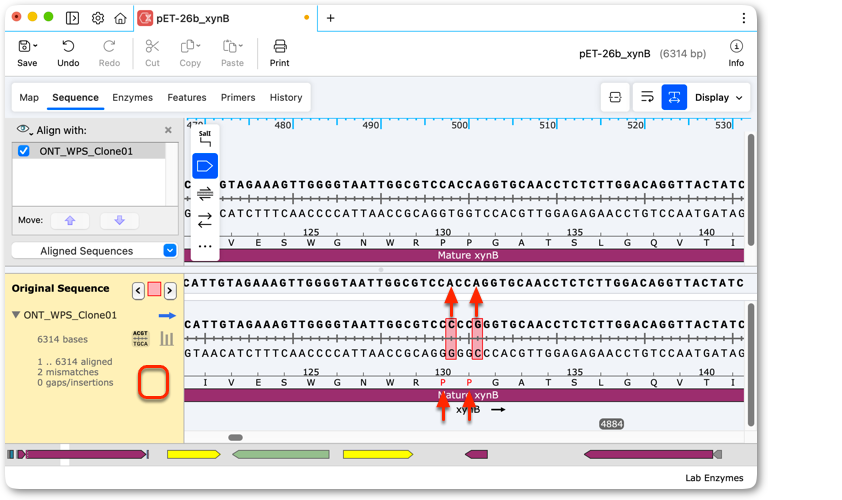Open the Enzymes tab
This screenshot has height=500, width=842.
[x=132, y=97]
